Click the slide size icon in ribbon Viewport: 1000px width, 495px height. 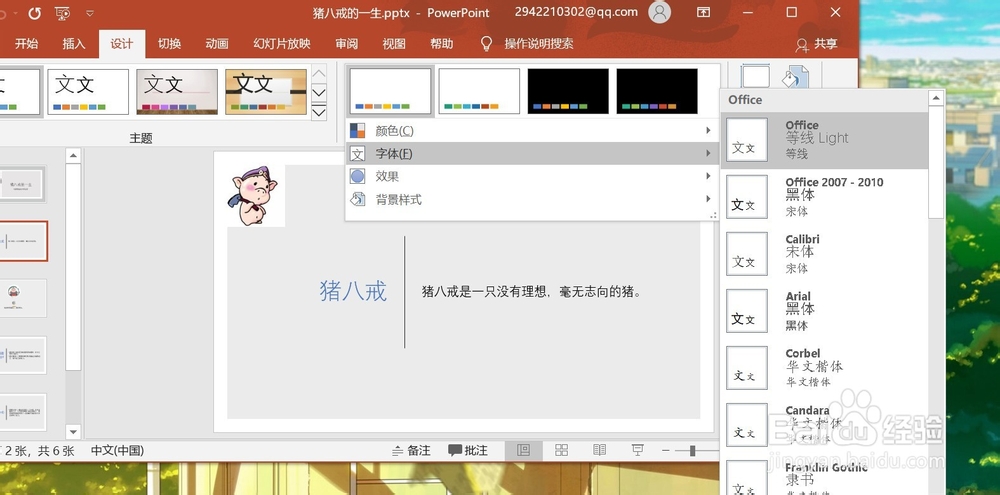point(756,77)
